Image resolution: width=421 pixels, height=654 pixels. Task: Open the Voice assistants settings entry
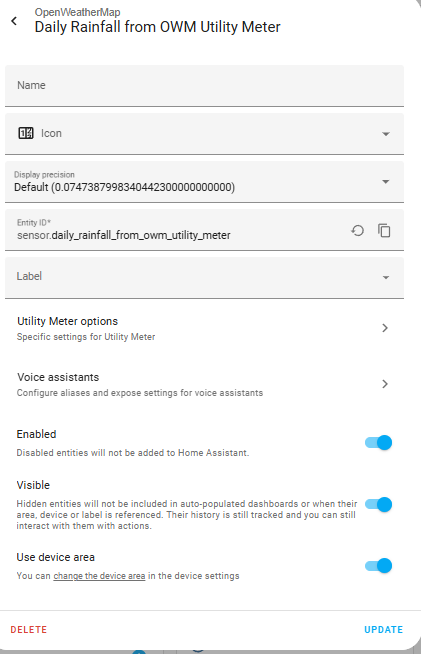[204, 384]
